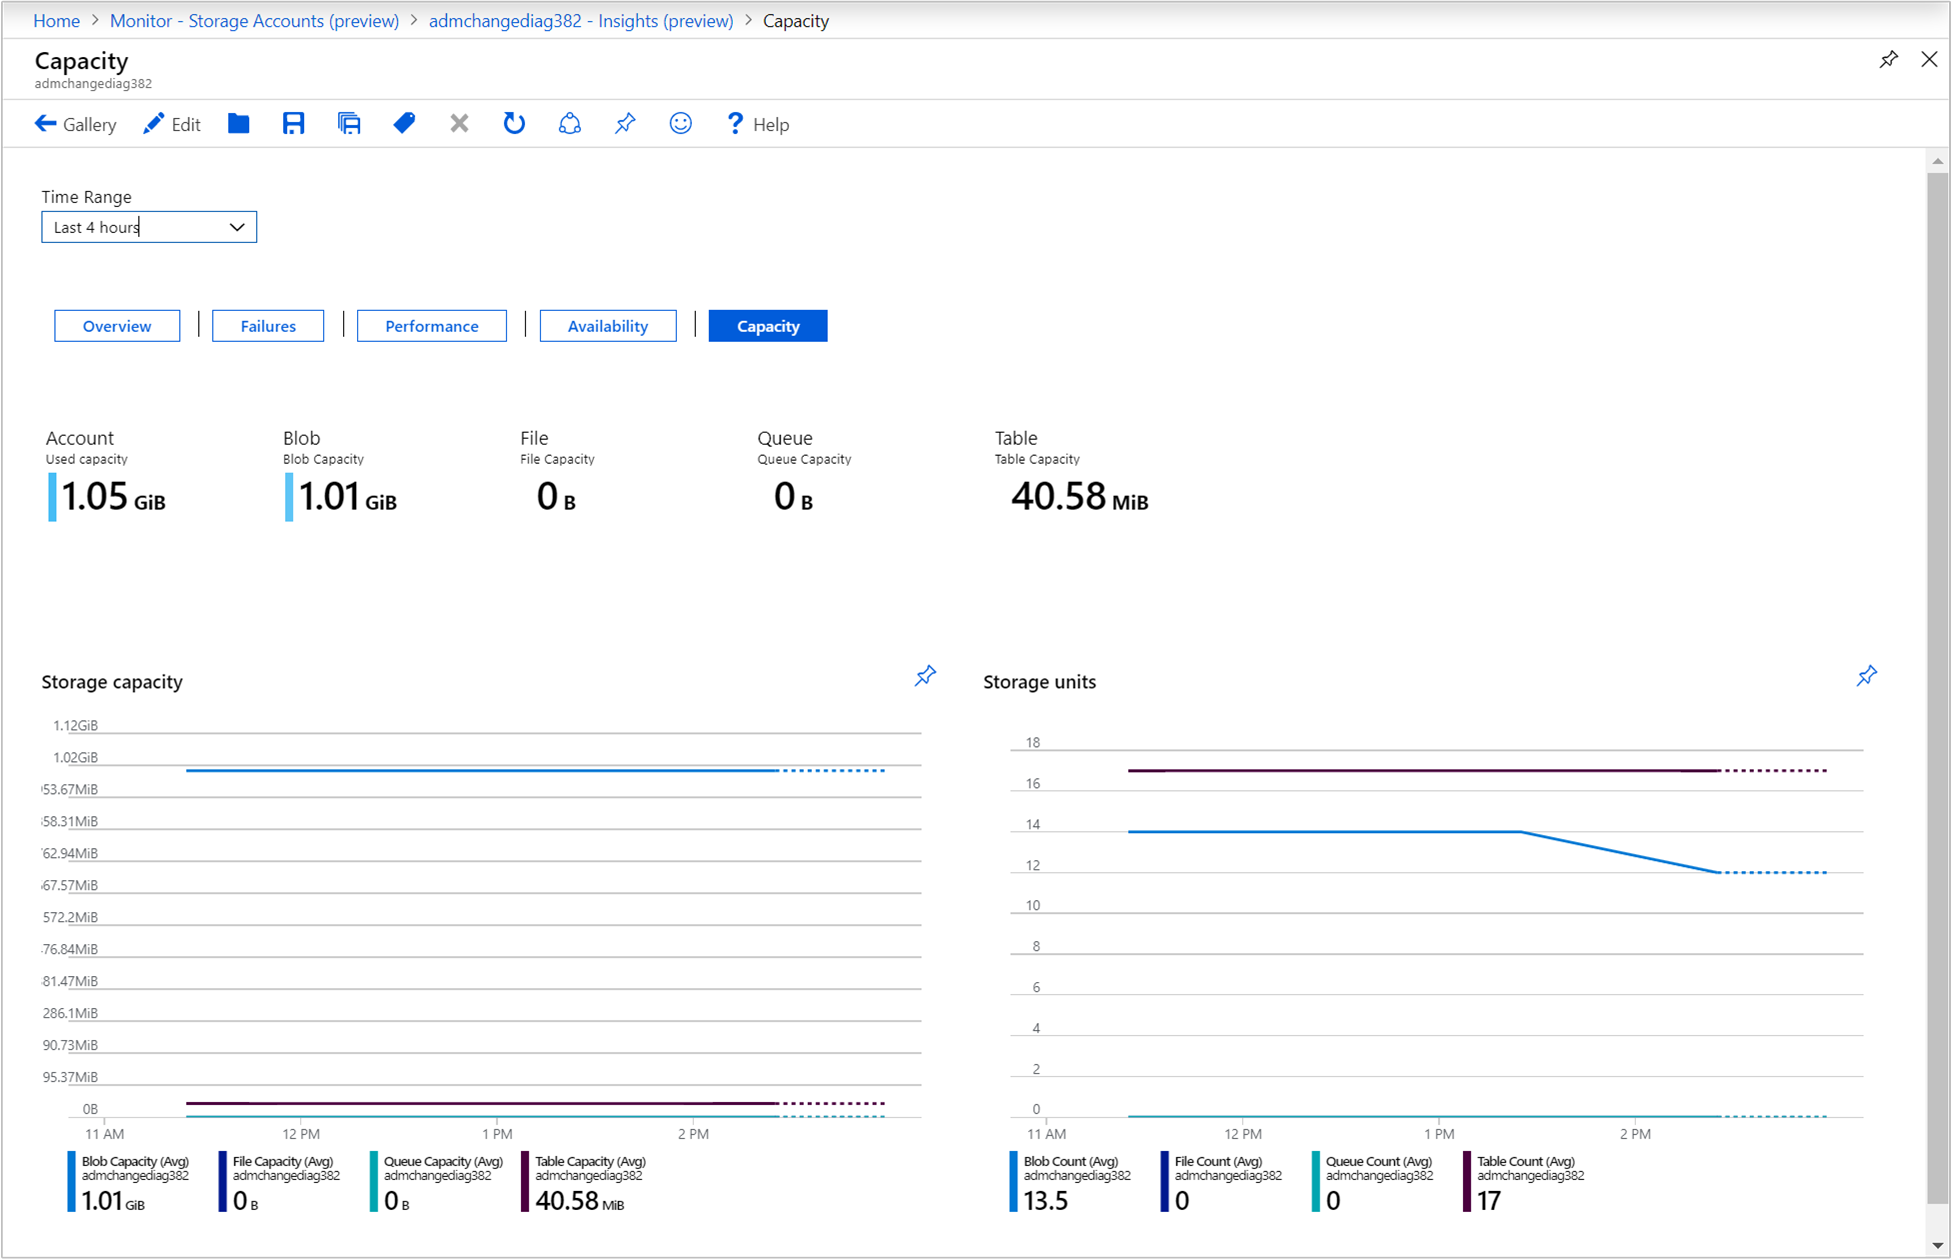
Task: Pin the Storage capacity chart
Action: [925, 676]
